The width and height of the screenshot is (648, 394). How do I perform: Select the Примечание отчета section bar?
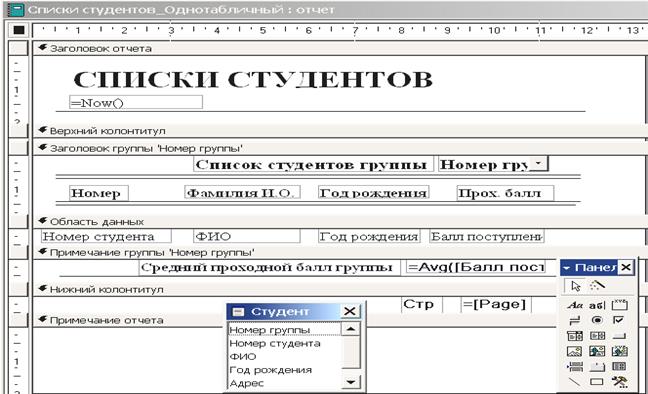coord(129,320)
